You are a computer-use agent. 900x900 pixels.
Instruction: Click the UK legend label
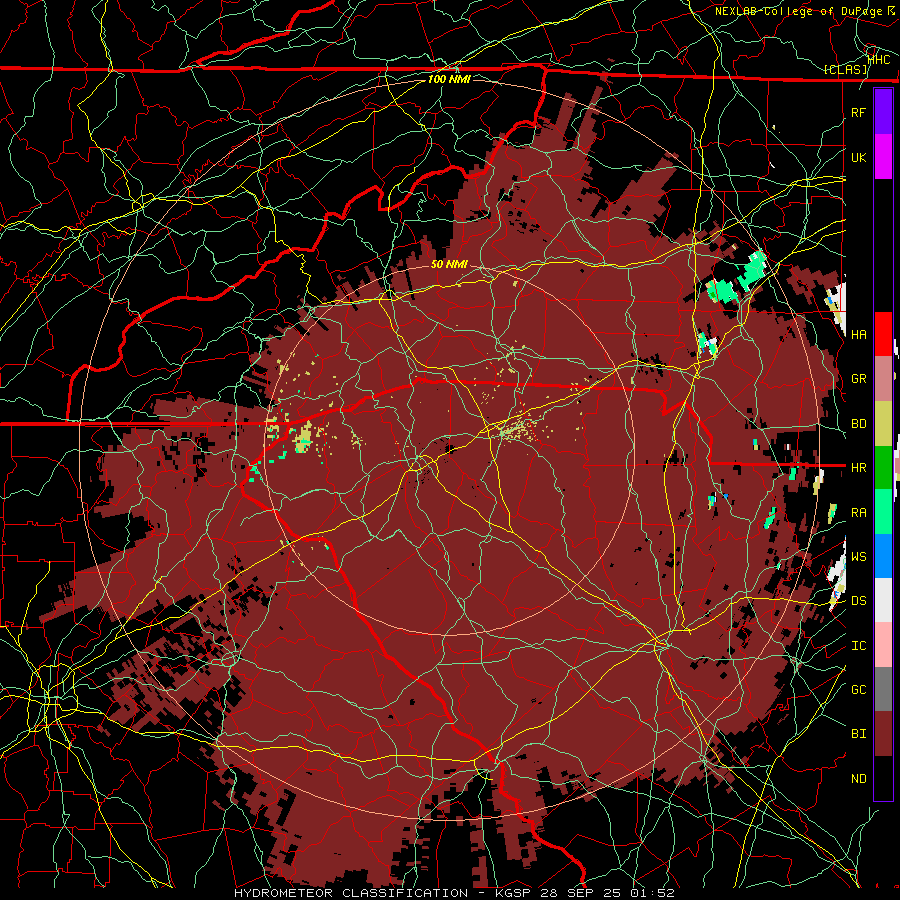tap(858, 157)
